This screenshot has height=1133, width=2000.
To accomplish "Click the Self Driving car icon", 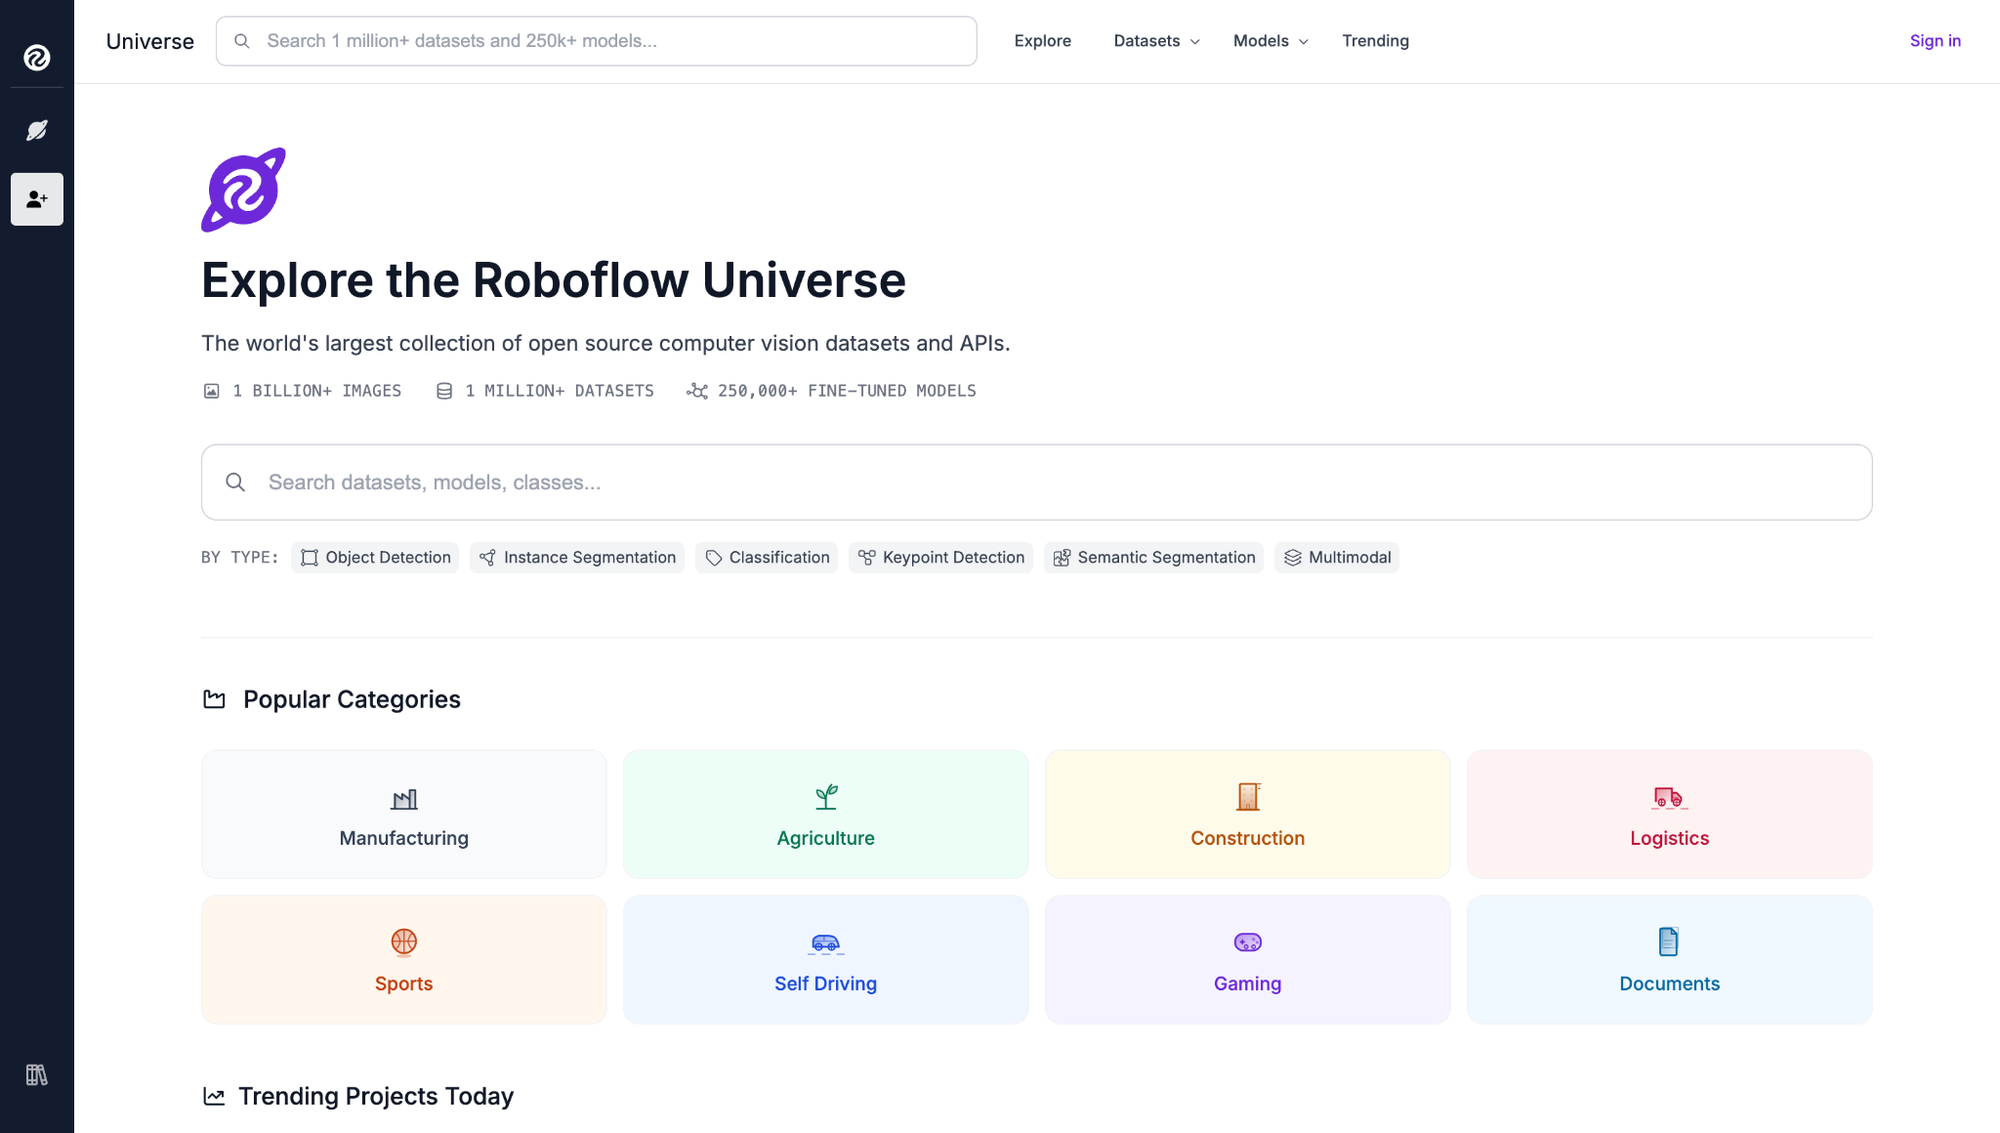I will (826, 943).
